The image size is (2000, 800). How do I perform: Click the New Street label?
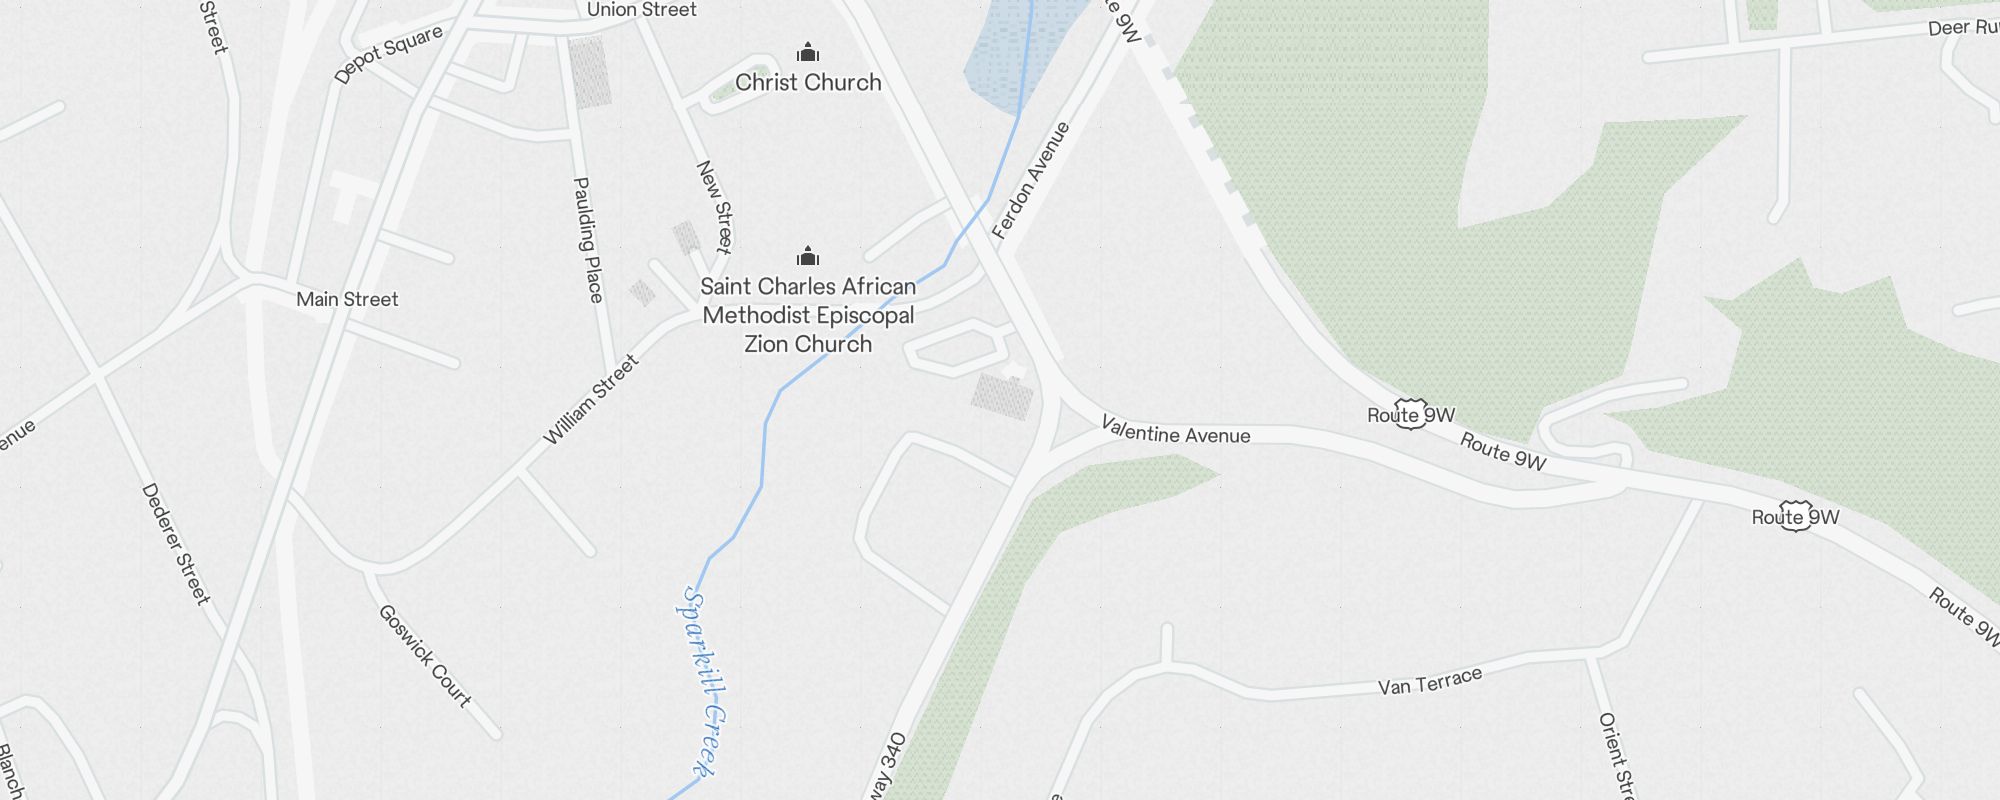pos(715,207)
